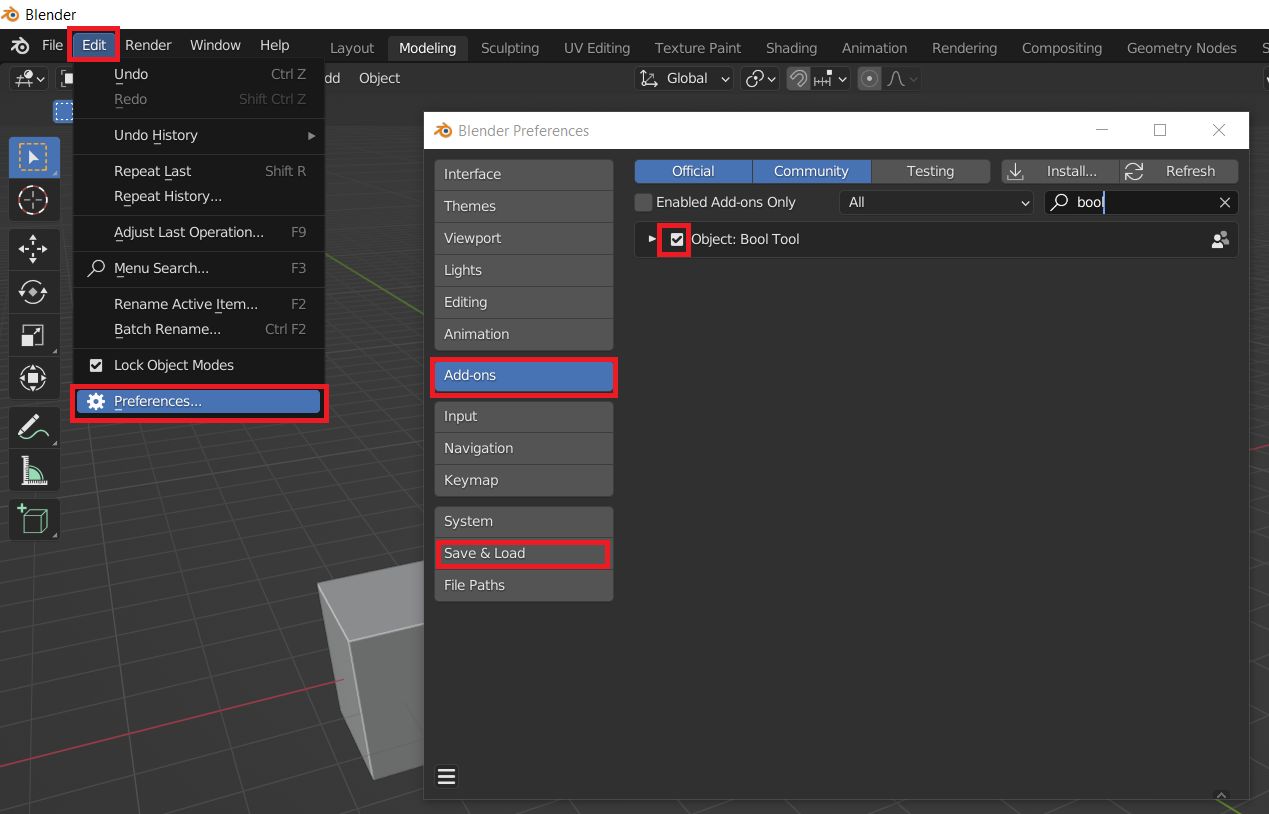
Task: Select the Community add-ons filter
Action: (x=811, y=171)
